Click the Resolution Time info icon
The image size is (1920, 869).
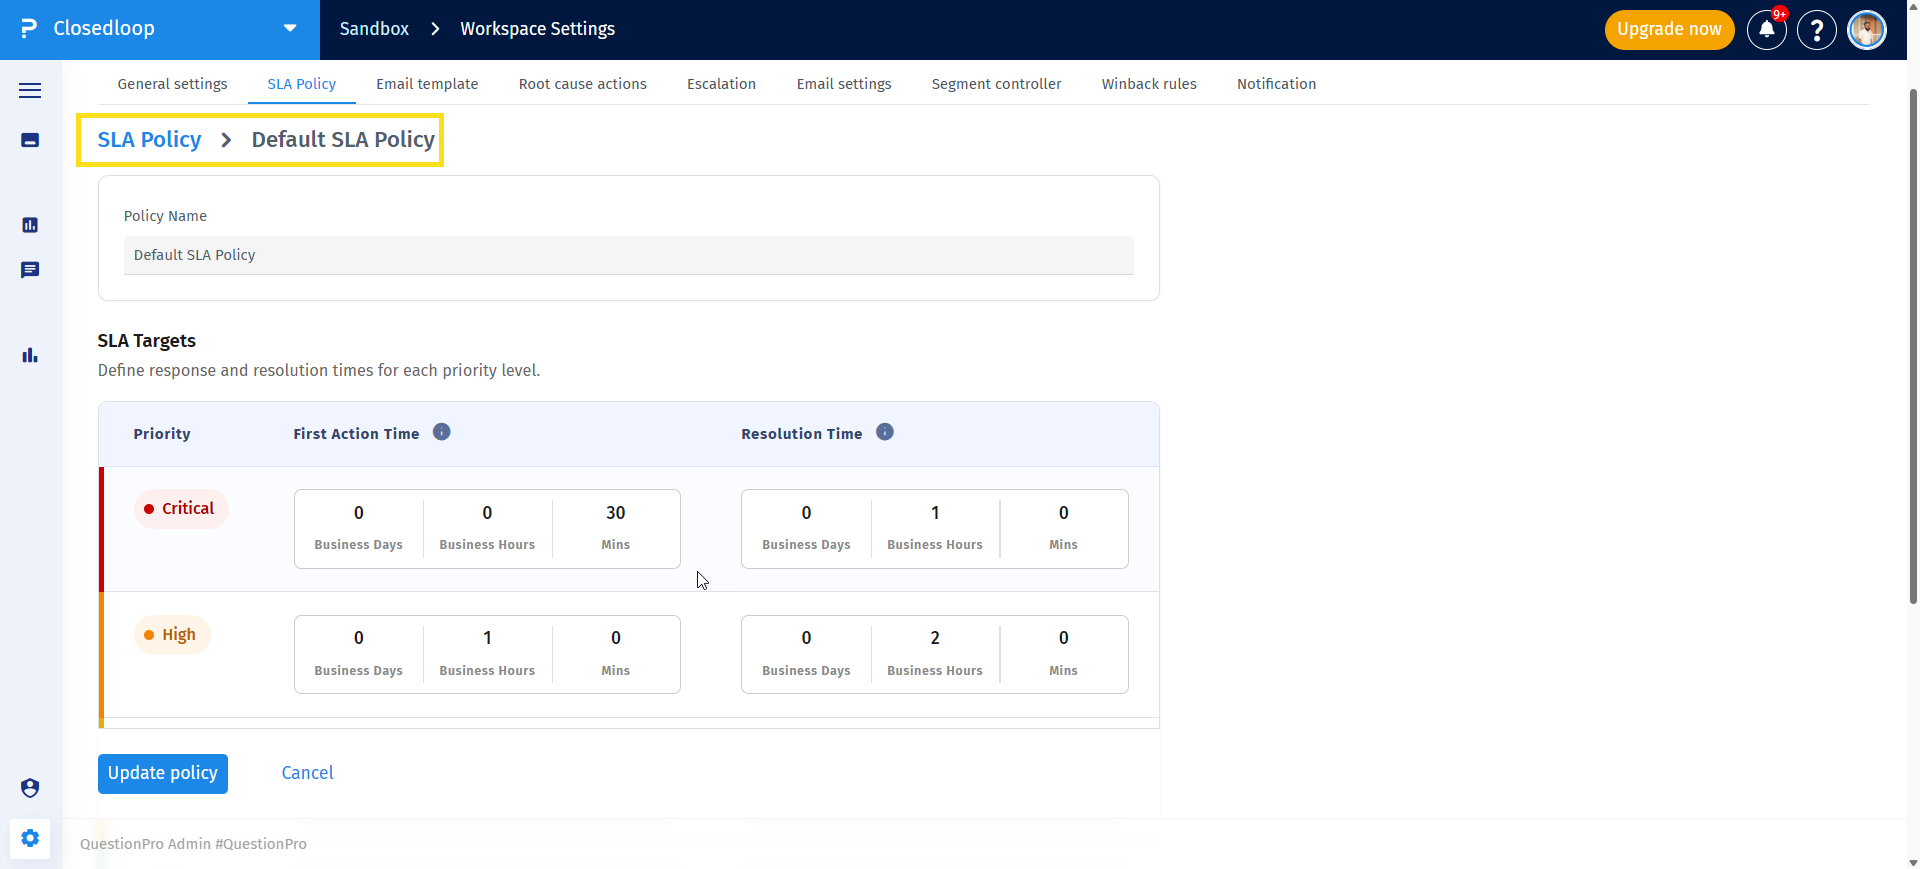[885, 432]
